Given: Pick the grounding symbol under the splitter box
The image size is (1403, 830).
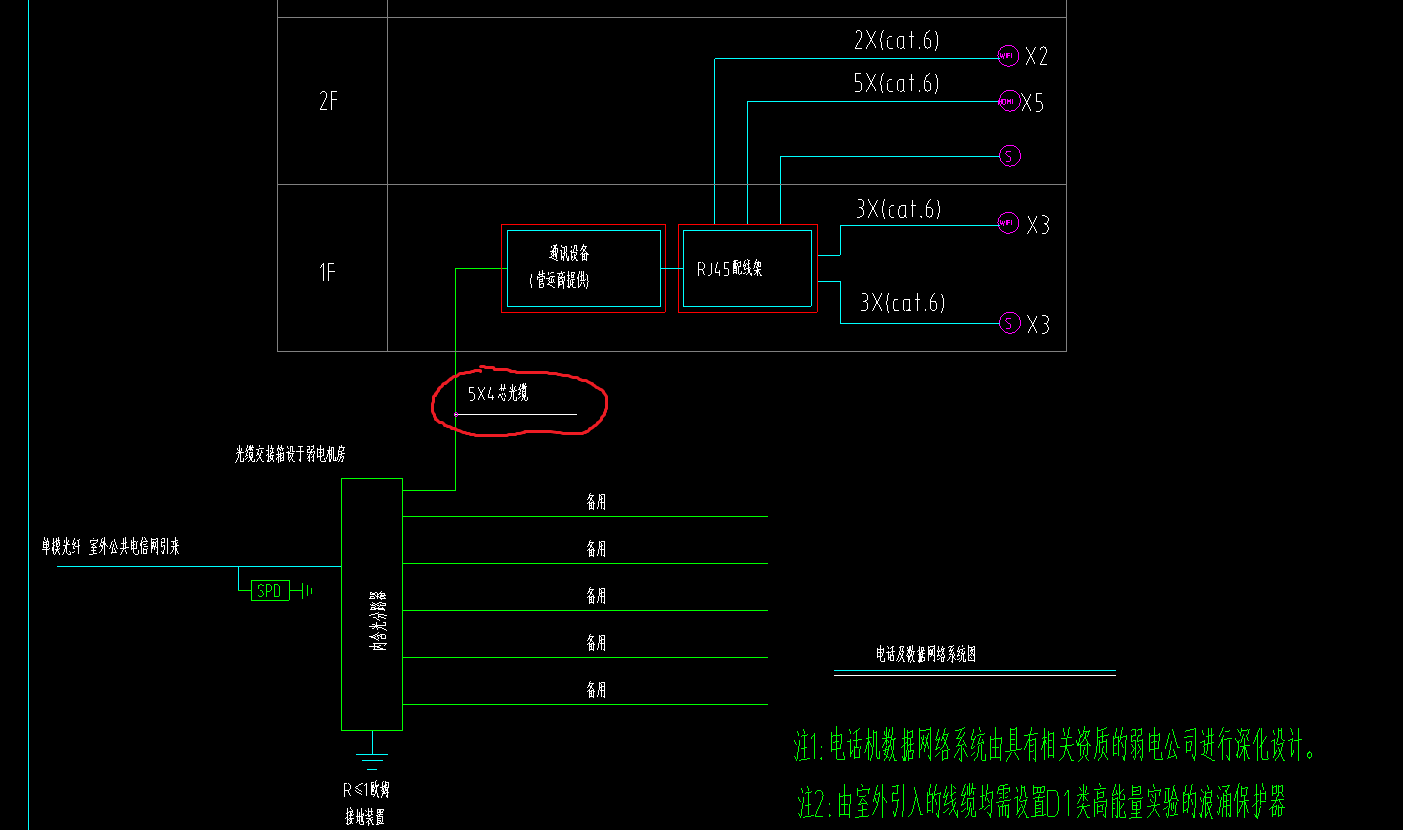Looking at the screenshot, I should pos(372,752).
